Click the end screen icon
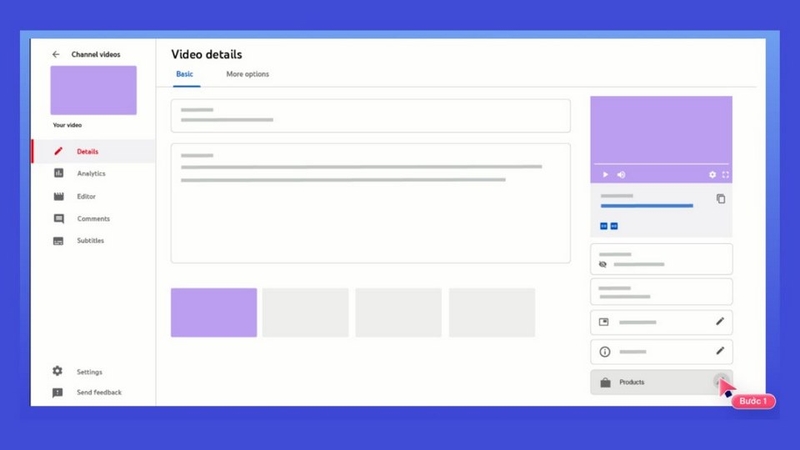 (x=604, y=322)
